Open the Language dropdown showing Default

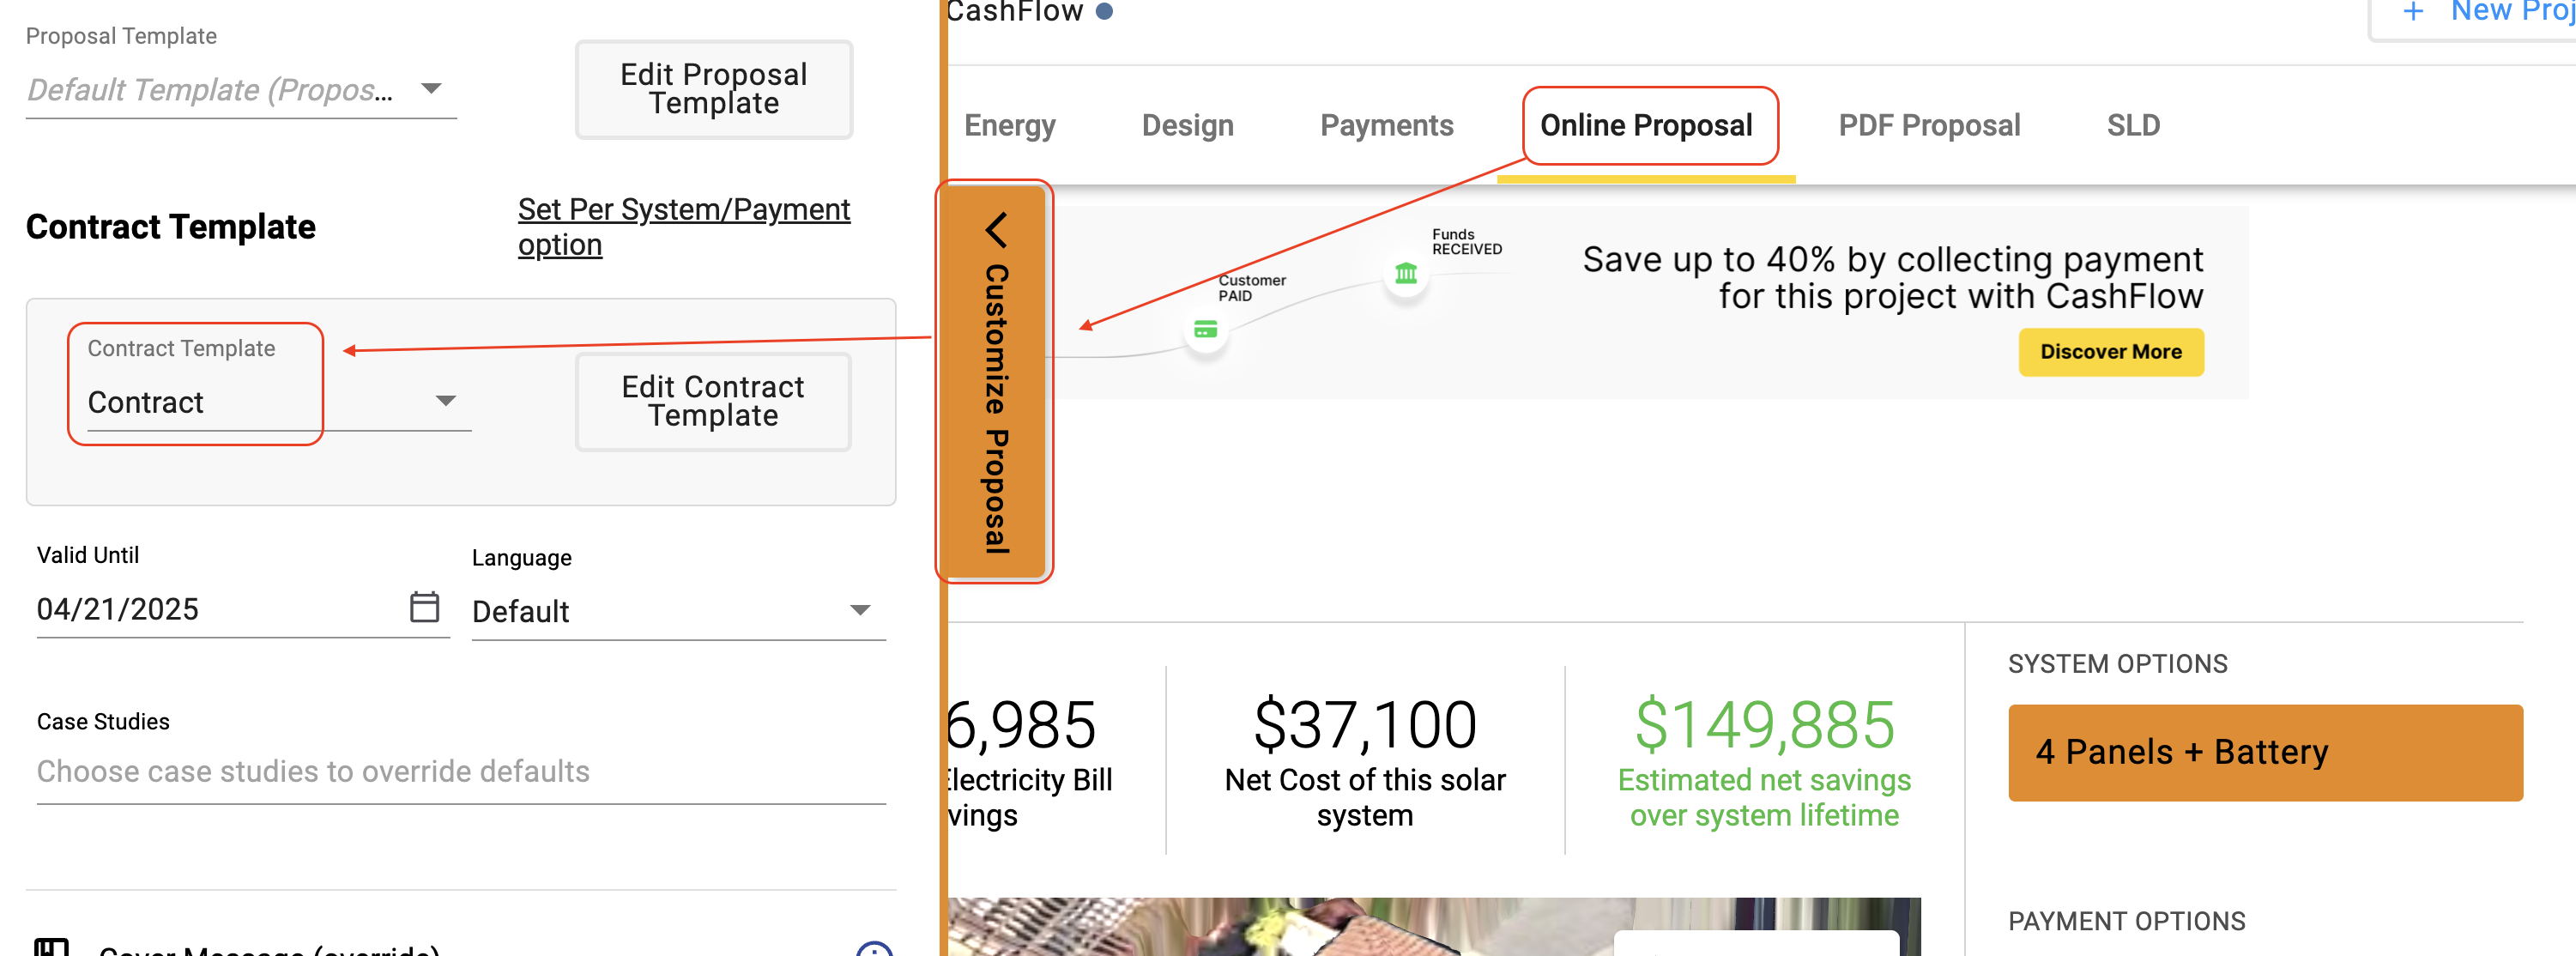(x=678, y=611)
